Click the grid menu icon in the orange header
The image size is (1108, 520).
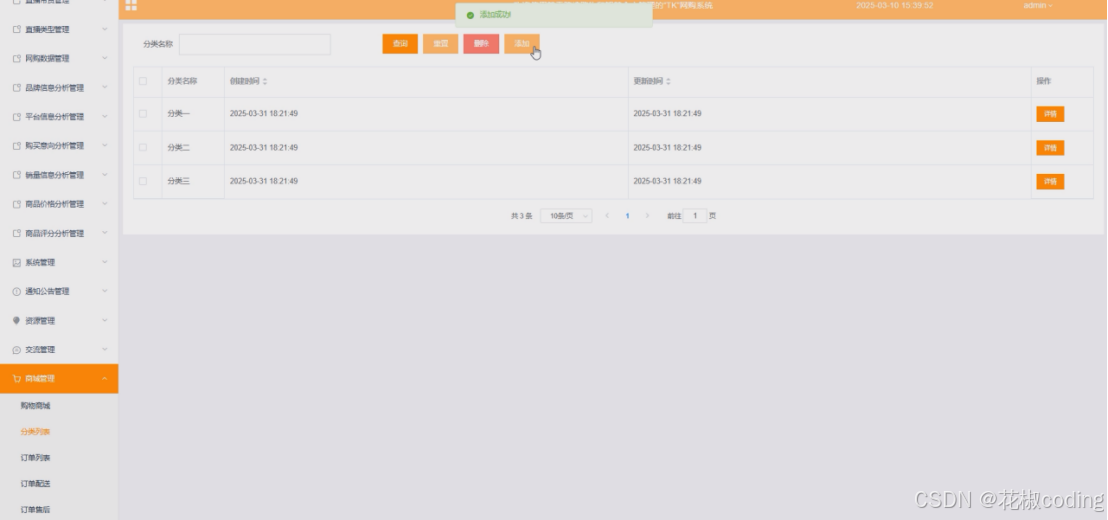pos(131,6)
